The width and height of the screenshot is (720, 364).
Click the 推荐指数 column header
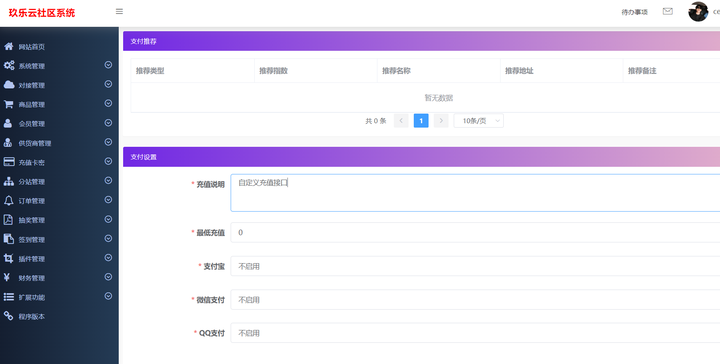coord(316,71)
